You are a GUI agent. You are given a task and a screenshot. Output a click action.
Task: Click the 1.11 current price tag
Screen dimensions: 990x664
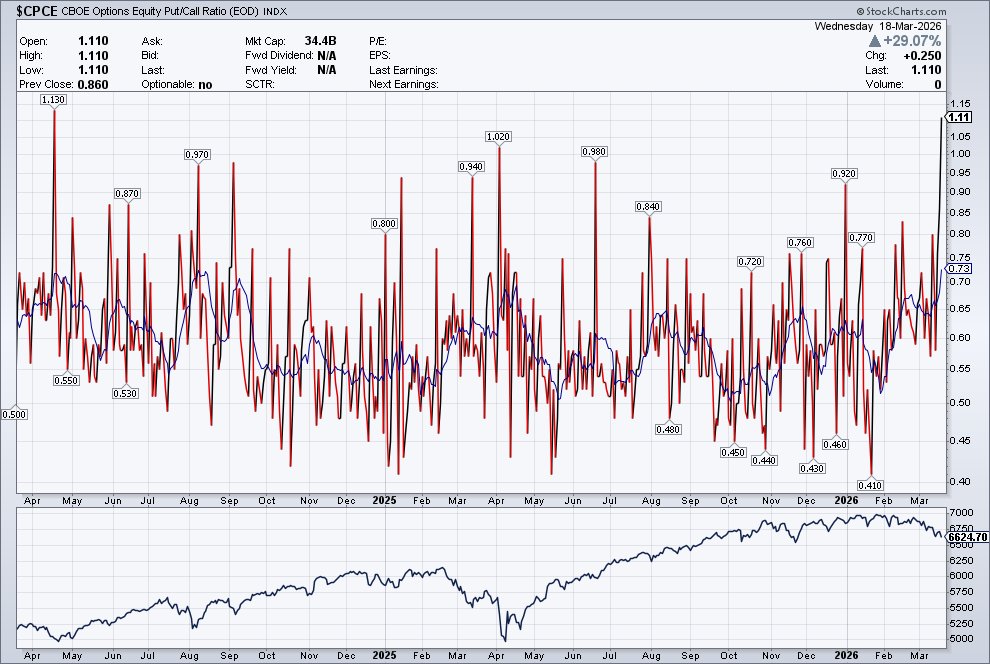pos(959,117)
